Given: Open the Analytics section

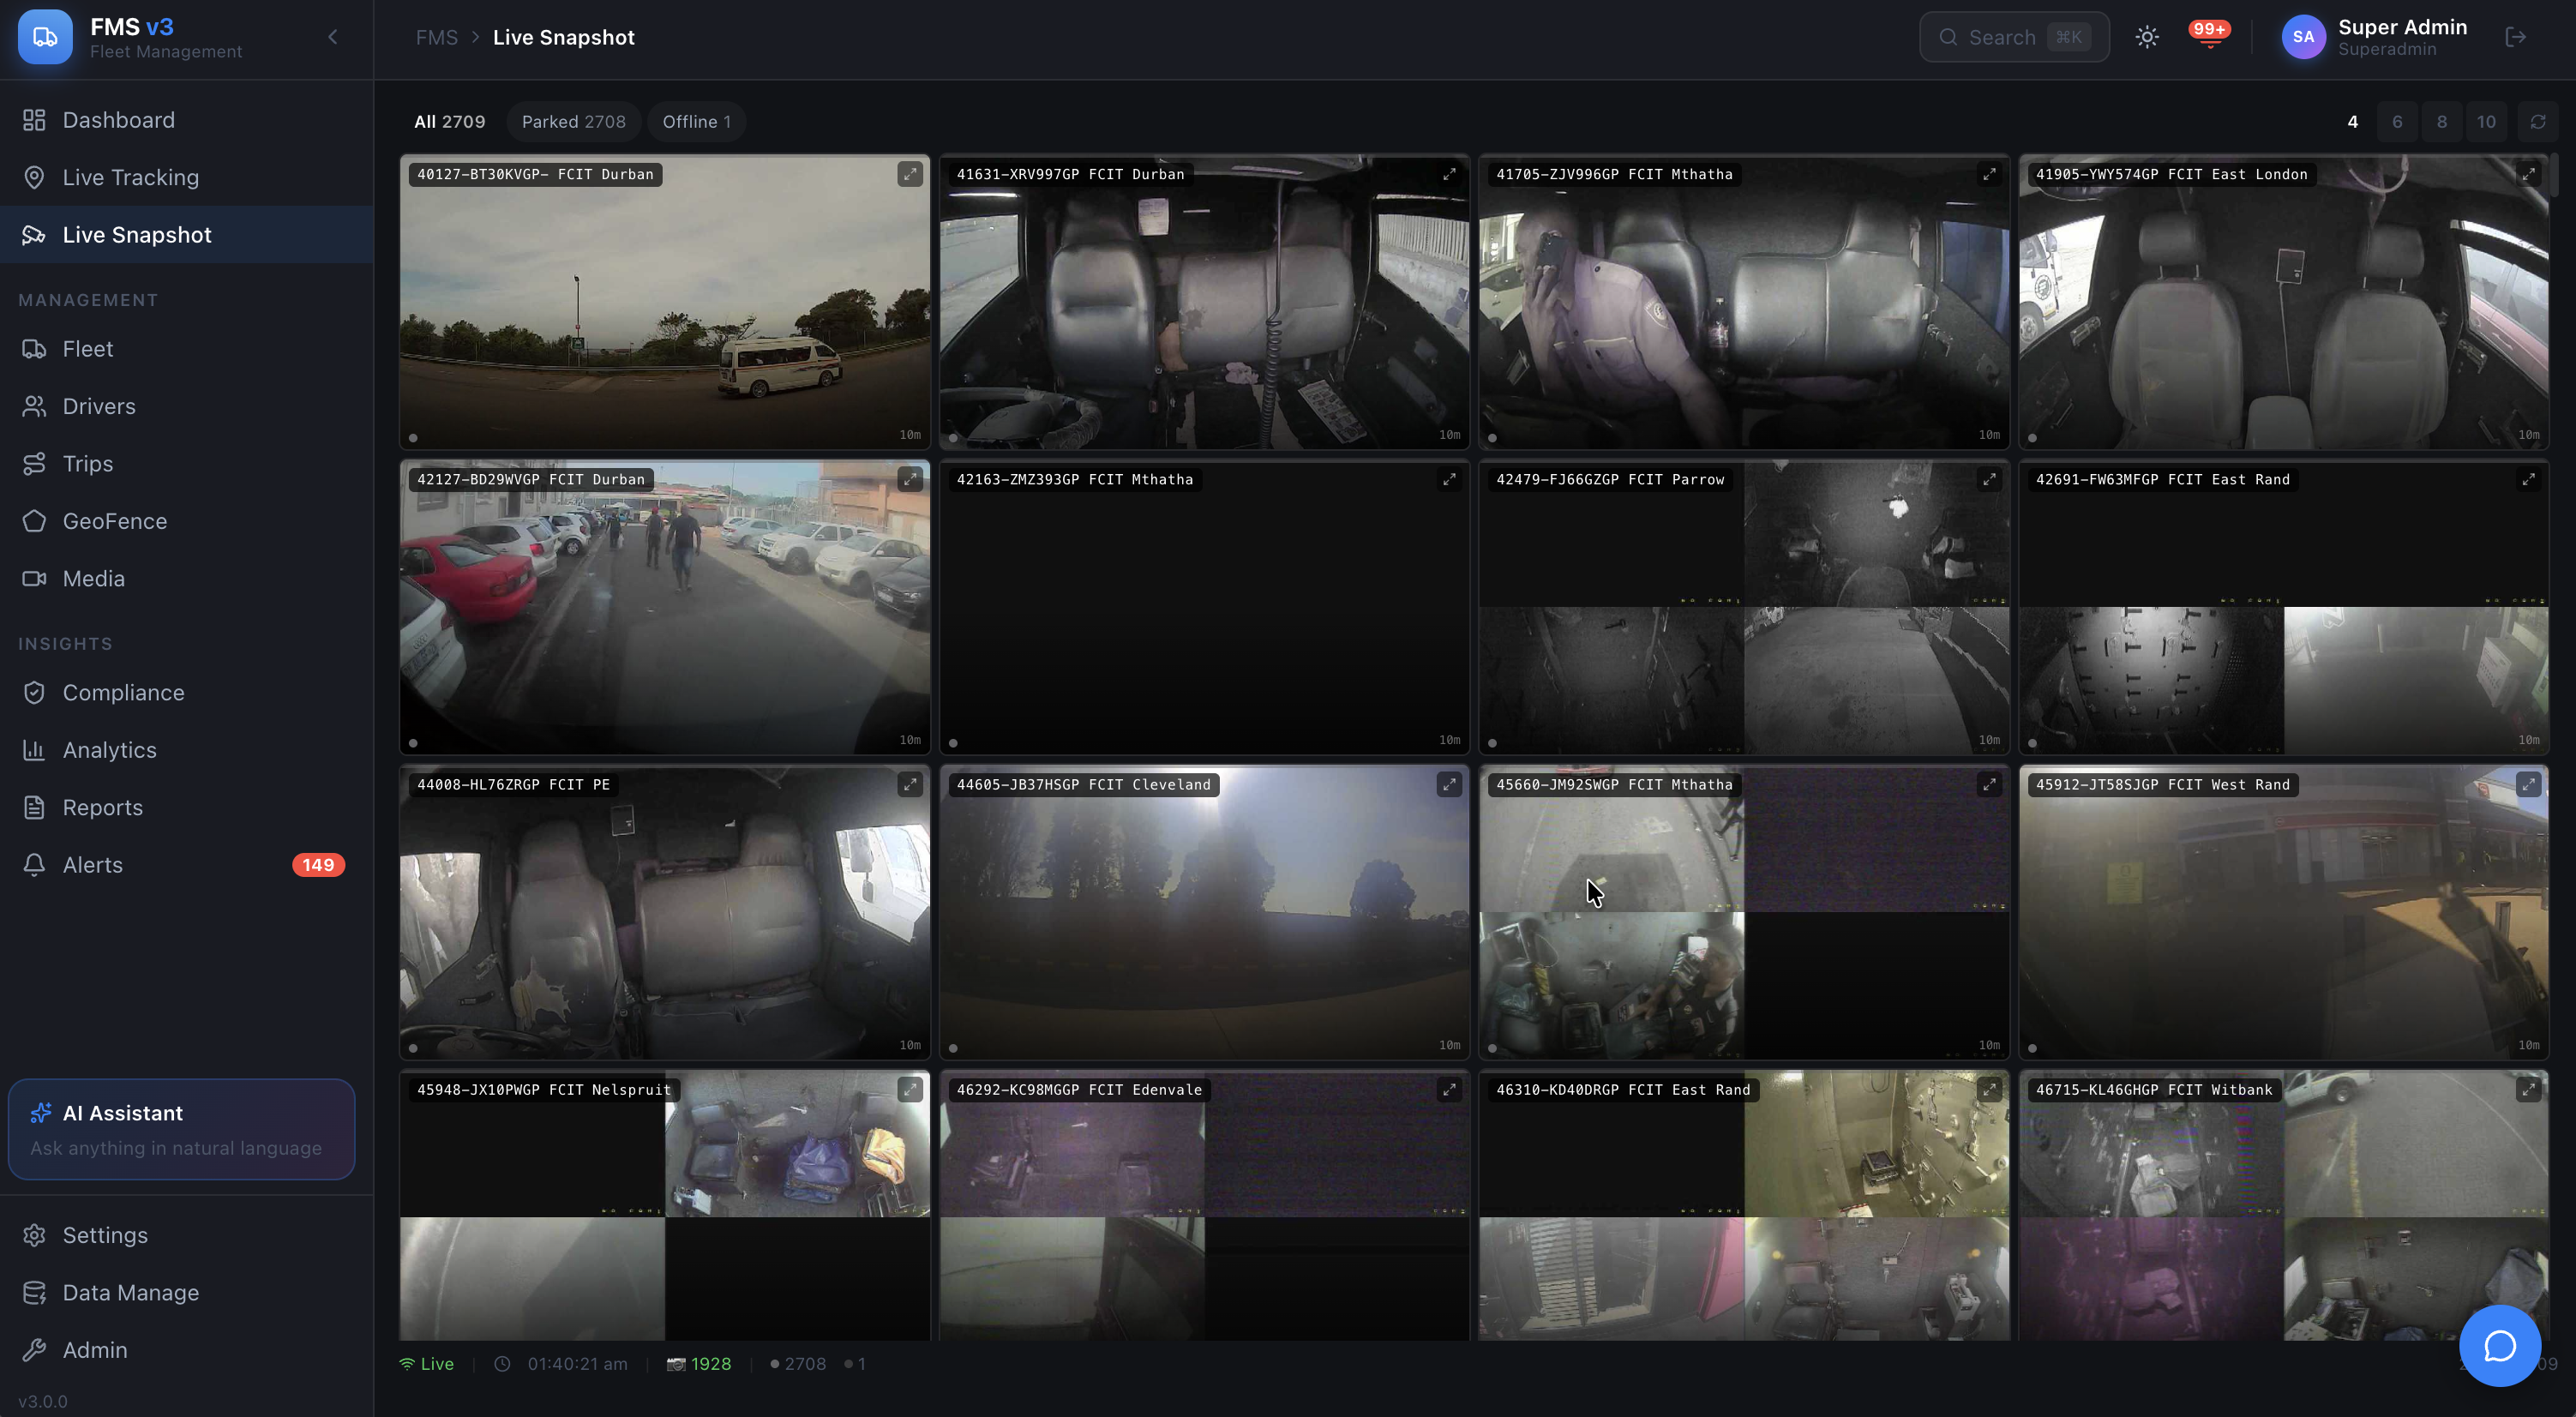Looking at the screenshot, I should (109, 749).
